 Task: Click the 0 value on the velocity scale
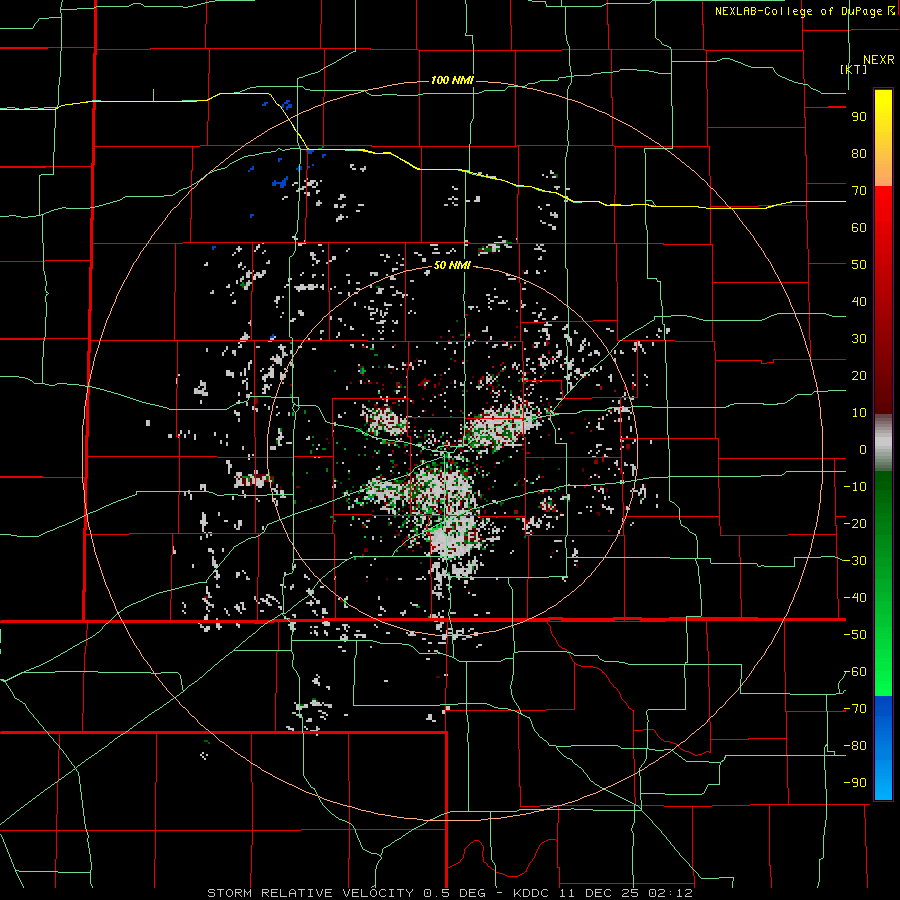(863, 450)
